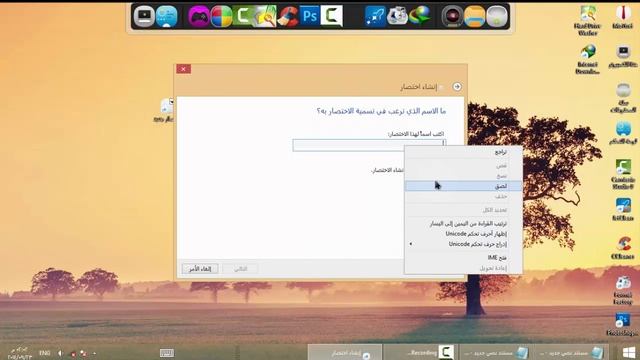This screenshot has height=360, width=640.
Task: Open Format Factory from the dock
Action: (x=397, y=17)
